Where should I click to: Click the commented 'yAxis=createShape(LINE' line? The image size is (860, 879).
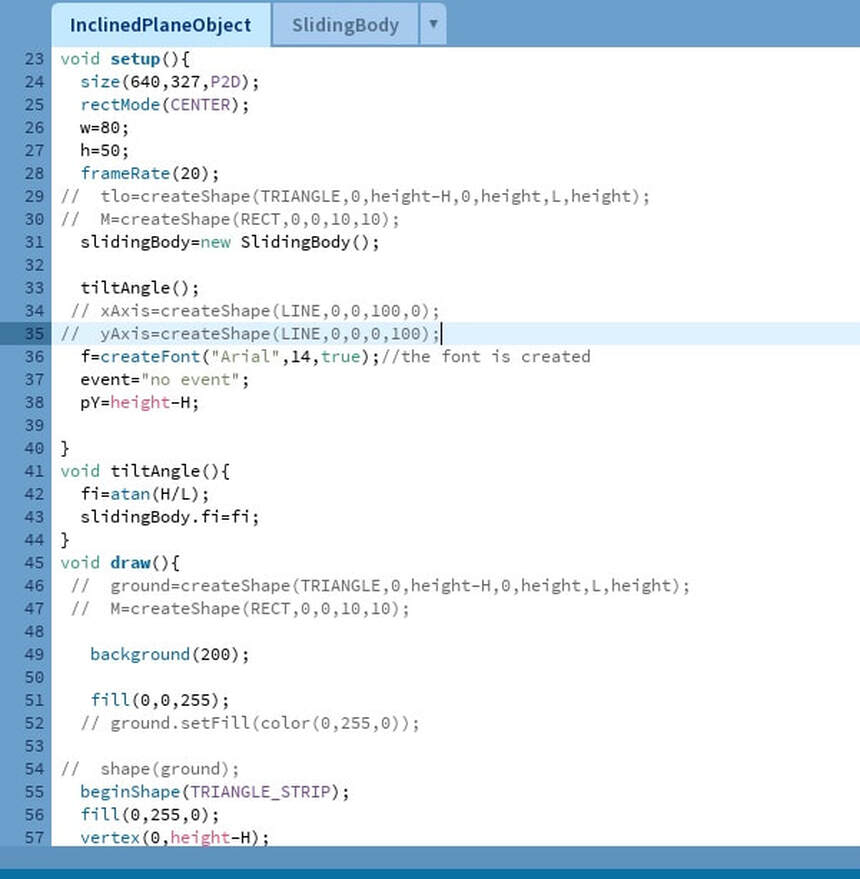pyautogui.click(x=250, y=334)
